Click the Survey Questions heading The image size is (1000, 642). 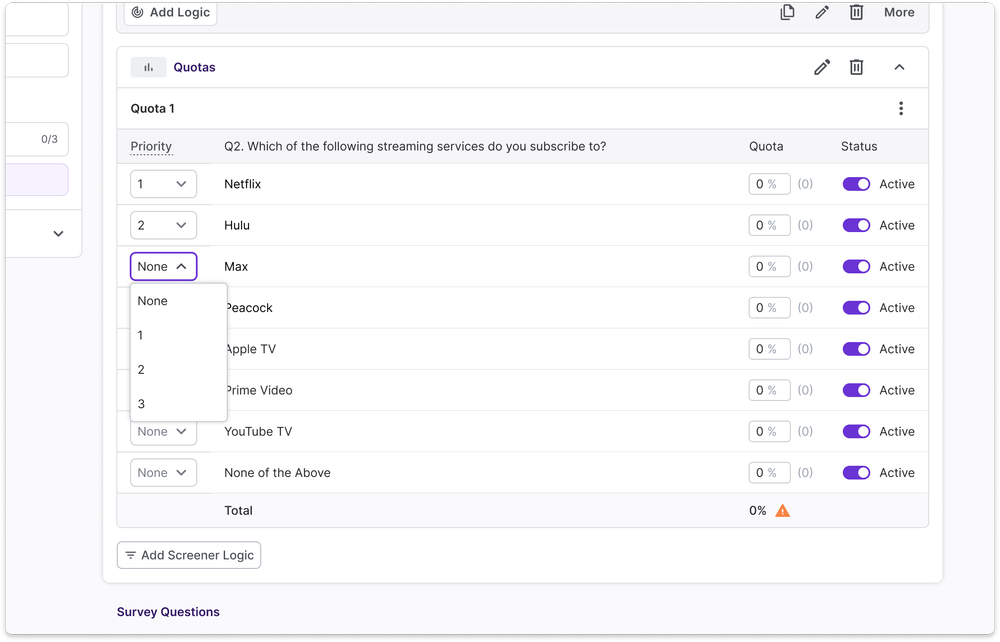tap(168, 612)
